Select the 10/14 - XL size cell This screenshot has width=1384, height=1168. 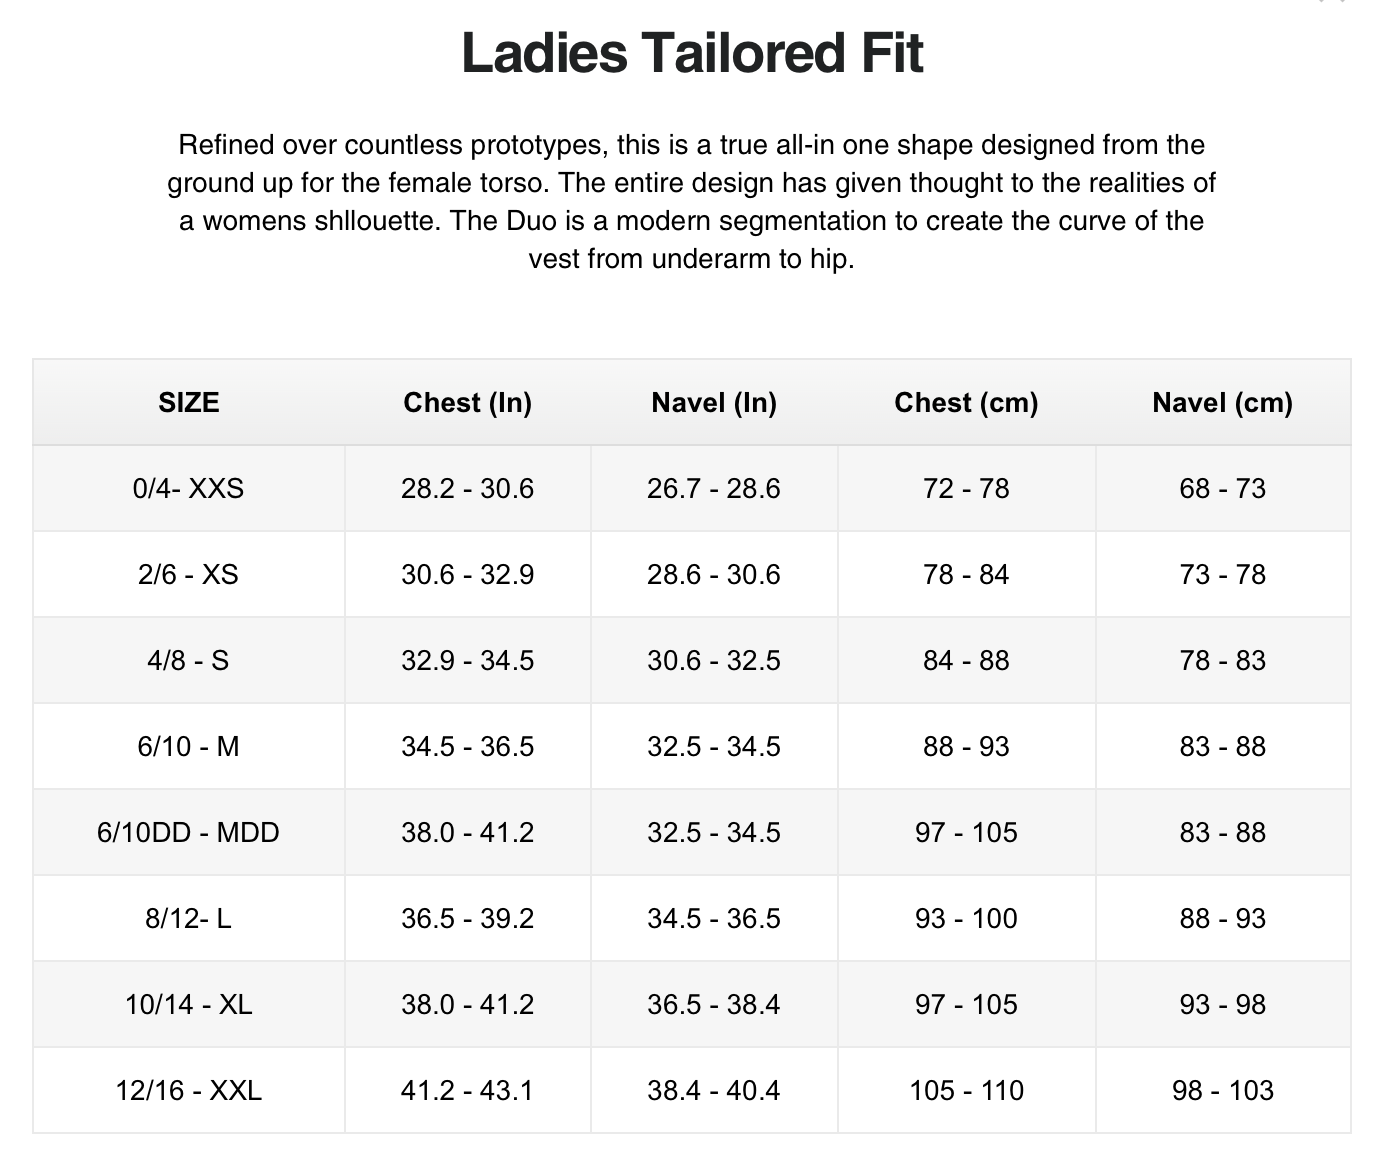pyautogui.click(x=188, y=1004)
